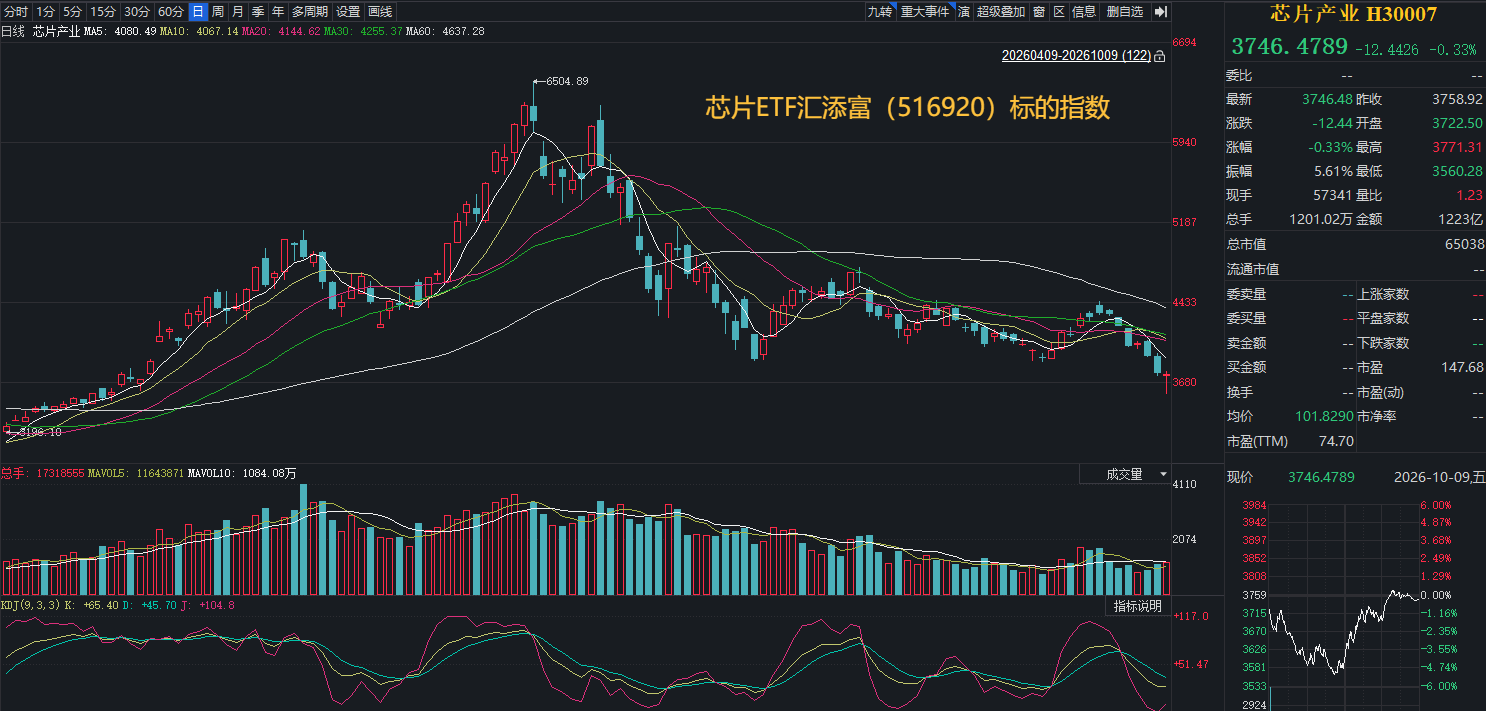Switch to the 月 monthly chart
The image size is (1486, 711).
(238, 12)
